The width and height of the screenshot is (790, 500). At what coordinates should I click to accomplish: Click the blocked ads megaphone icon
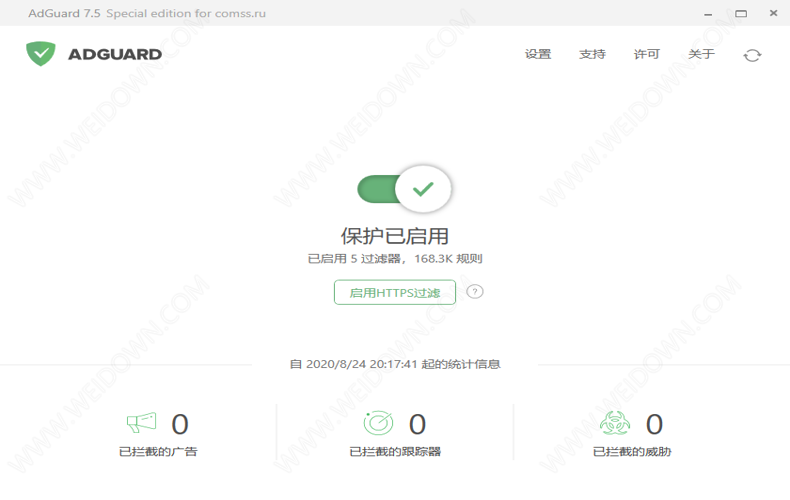tap(142, 422)
